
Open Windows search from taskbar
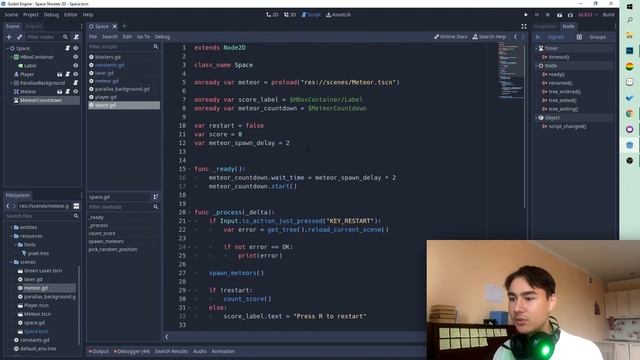[x=629, y=20]
